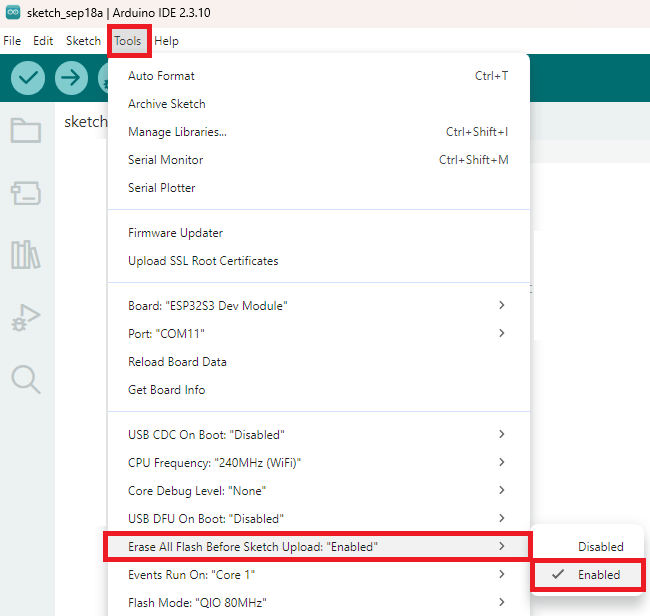Click the Arduino logo in title bar
Screen dimensions: 650x616
tap(13, 12)
